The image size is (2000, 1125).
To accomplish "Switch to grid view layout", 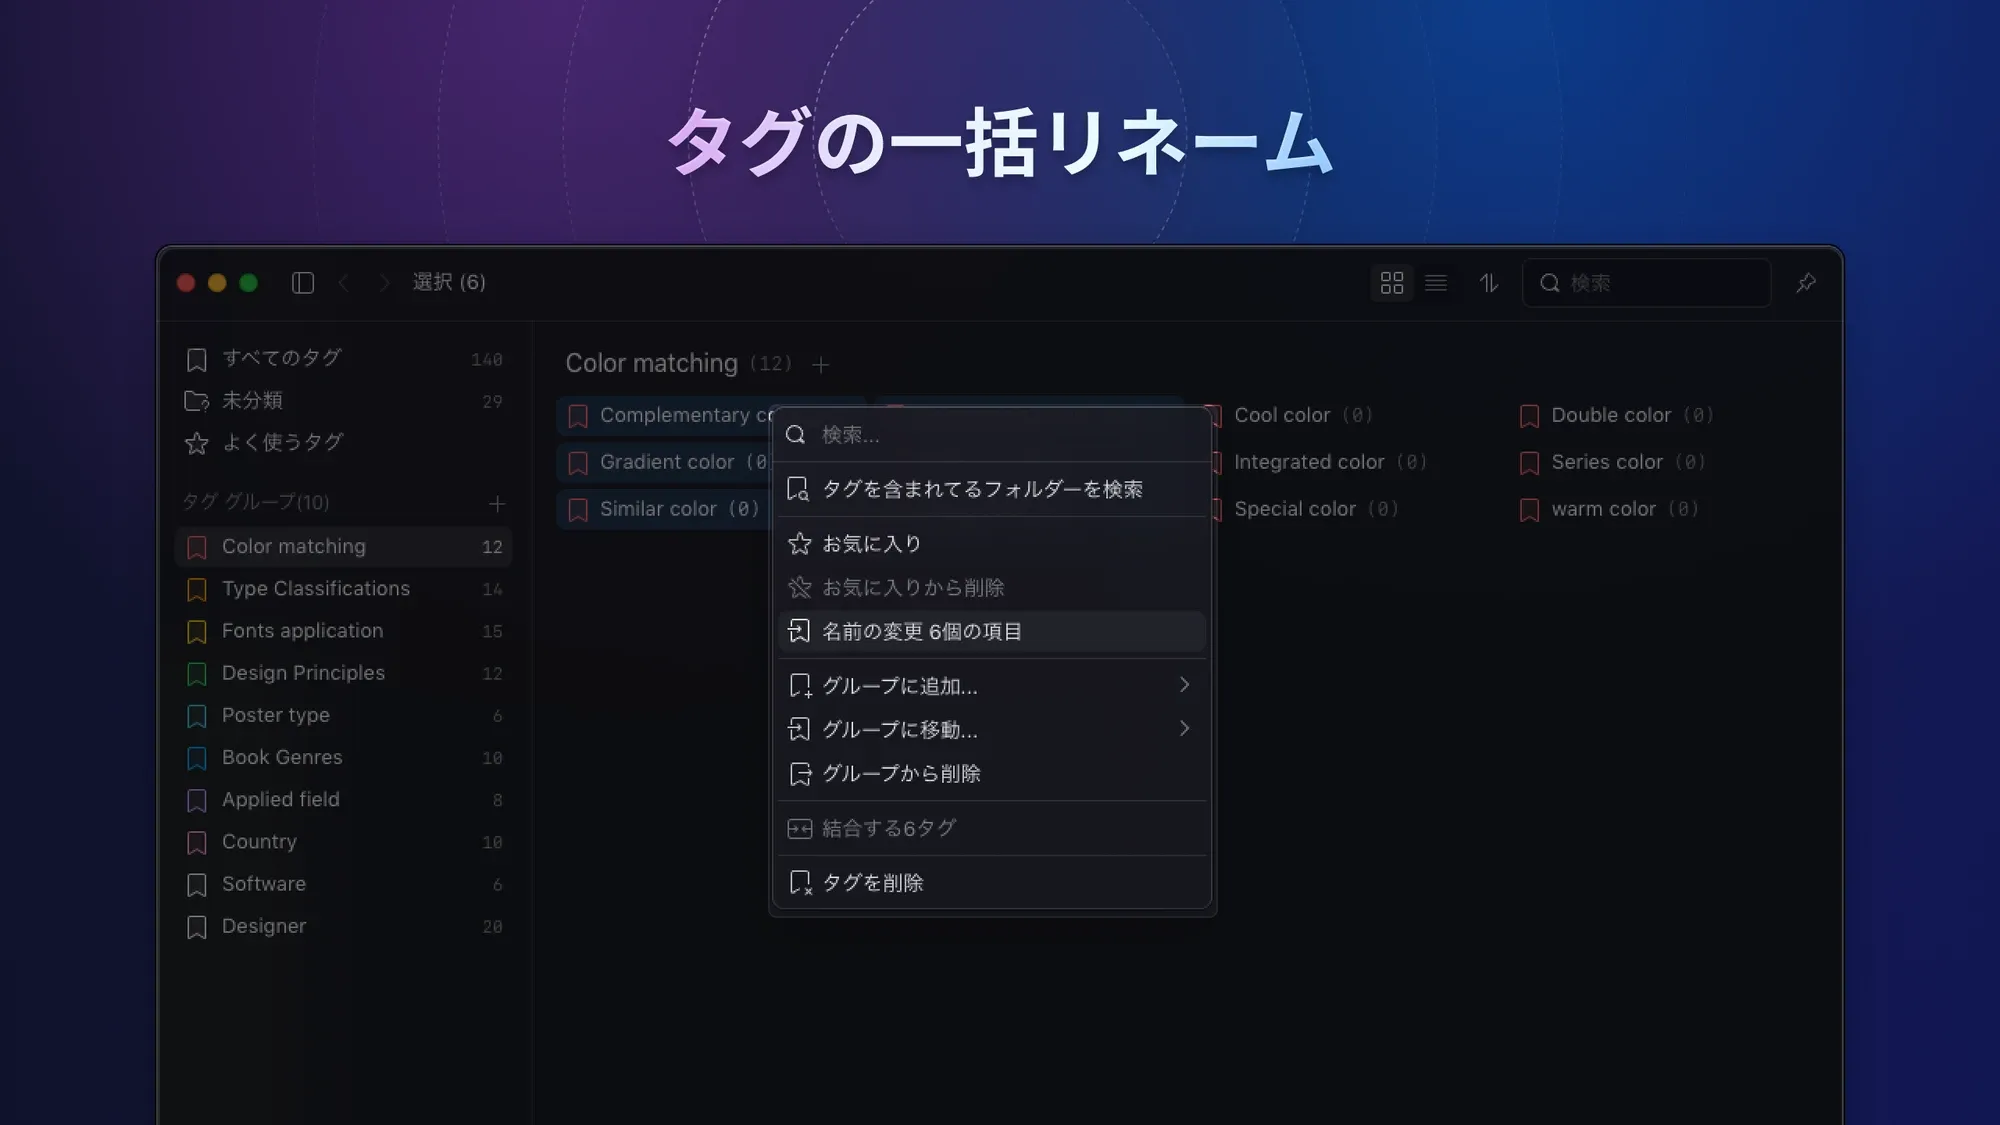I will tap(1391, 283).
